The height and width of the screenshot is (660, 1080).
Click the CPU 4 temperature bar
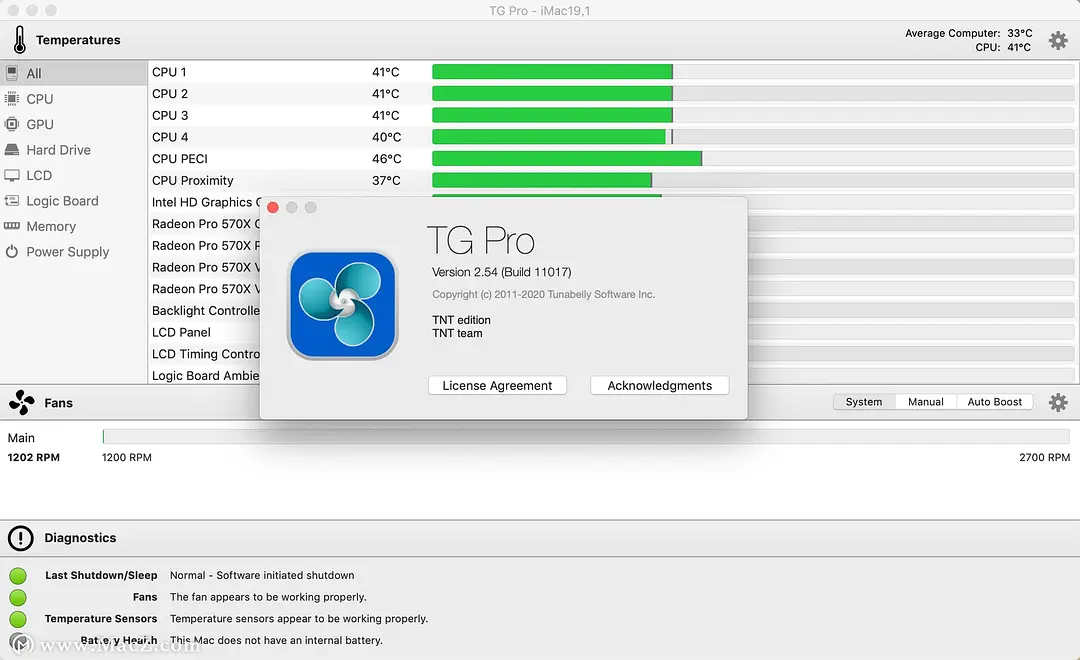pyautogui.click(x=753, y=136)
